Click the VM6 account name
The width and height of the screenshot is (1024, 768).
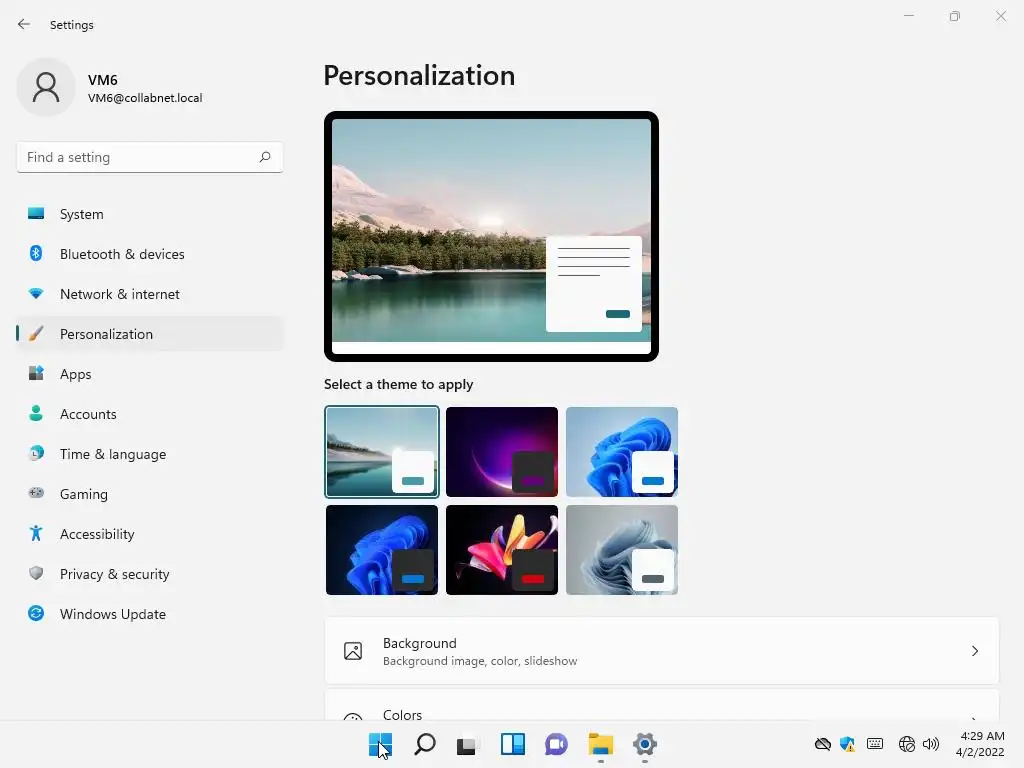tap(103, 80)
